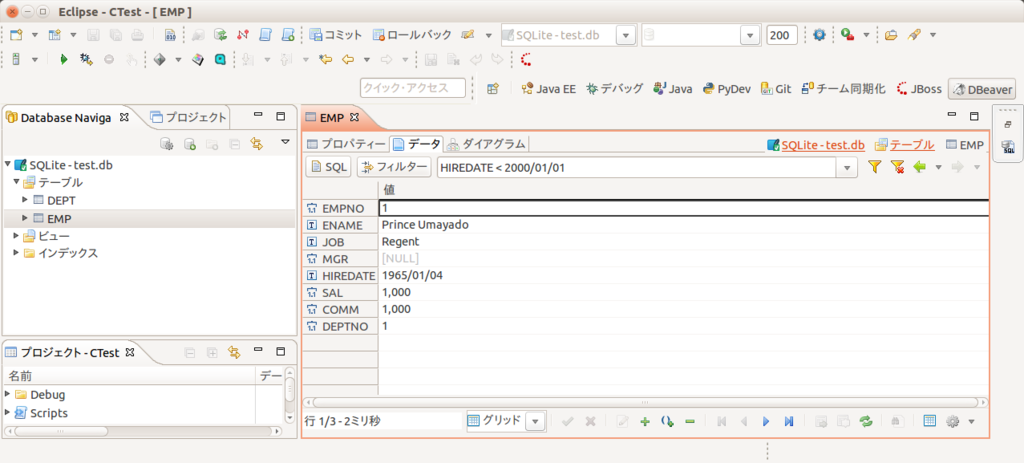The height and width of the screenshot is (463, 1024).
Task: Switch to the デバッグ perspective
Action: [x=615, y=89]
